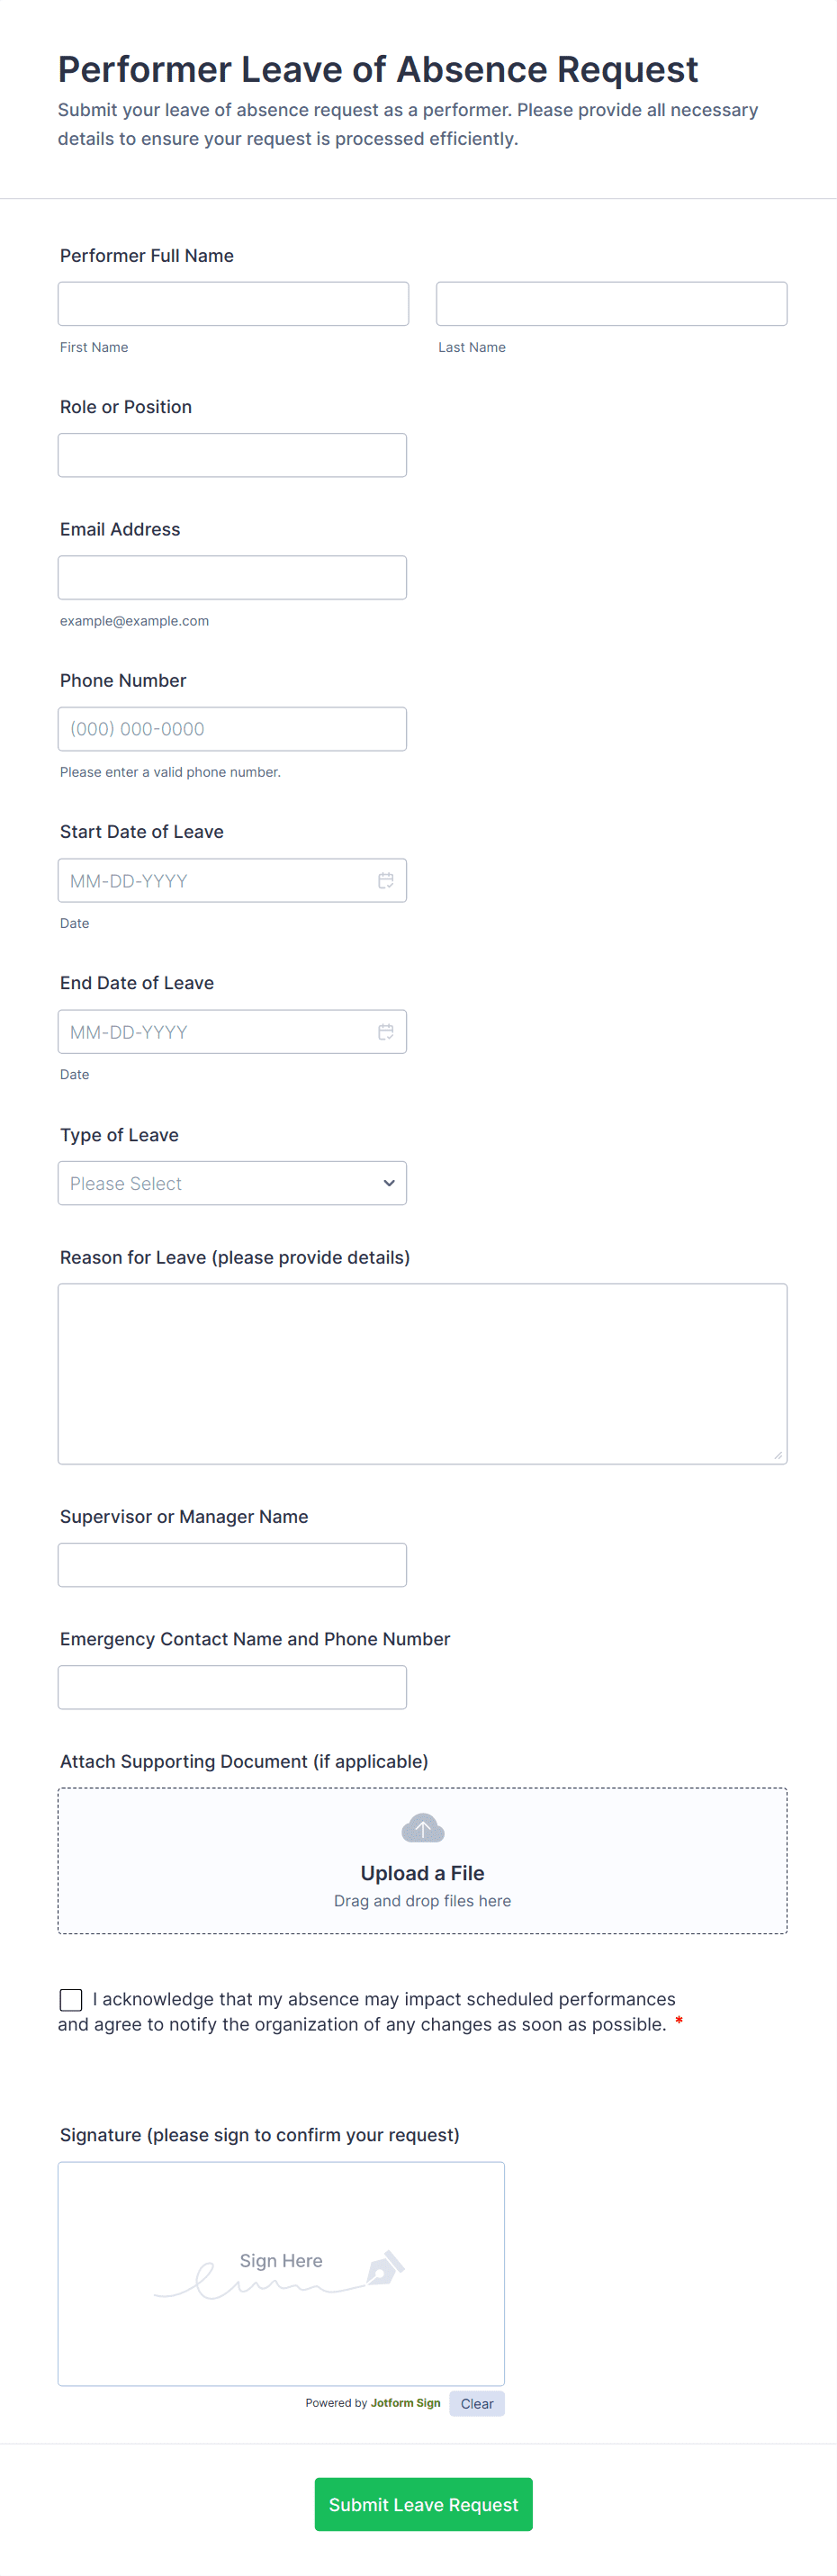This screenshot has height=2576, width=837.
Task: Tick the absence acknowledgment checkbox
Action: coord(71,1999)
